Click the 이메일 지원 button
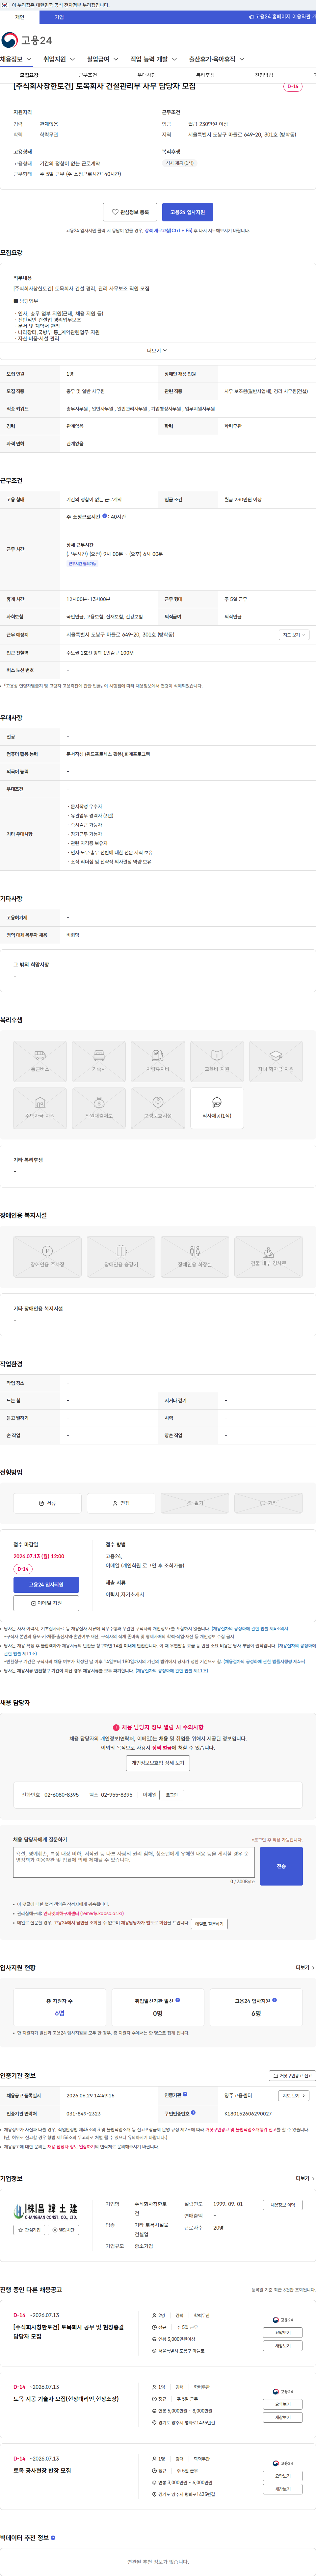The image size is (316, 2576). 46,1603
